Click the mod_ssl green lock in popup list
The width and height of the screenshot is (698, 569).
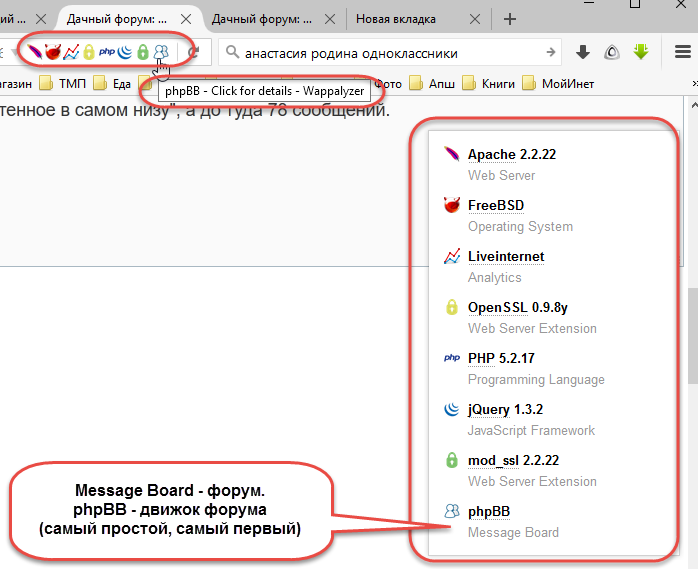[451, 460]
